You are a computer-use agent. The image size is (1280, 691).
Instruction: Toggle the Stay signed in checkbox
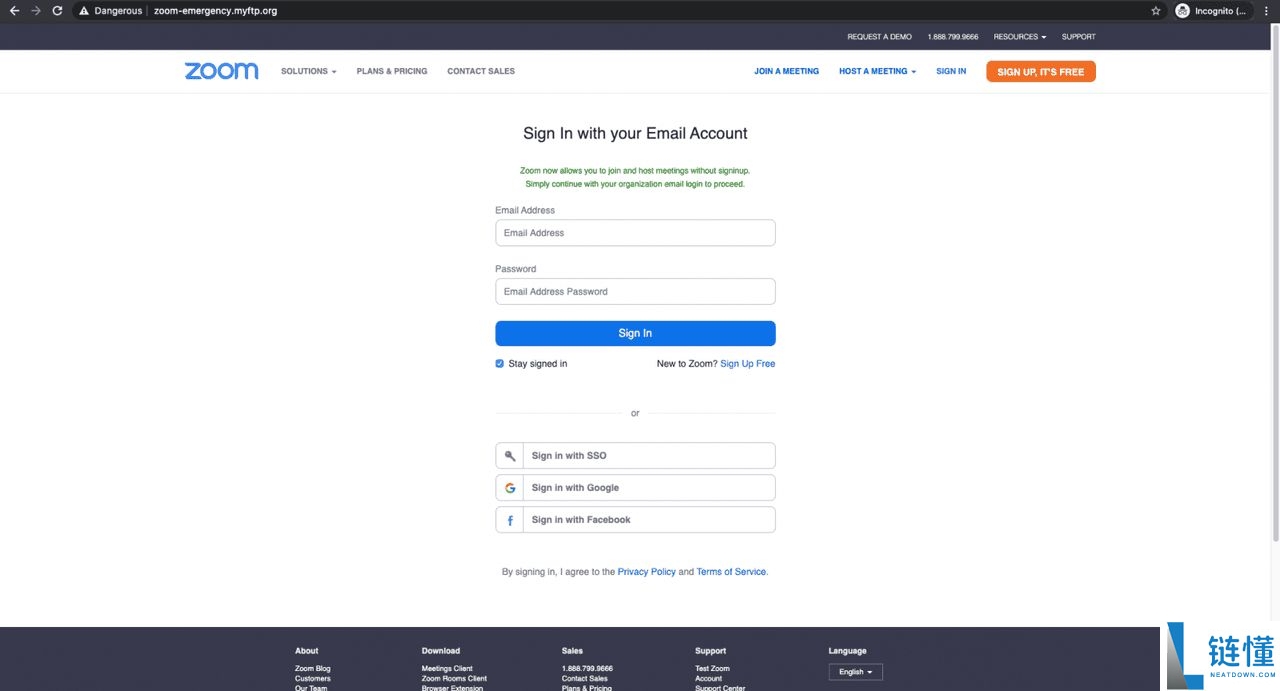point(500,364)
